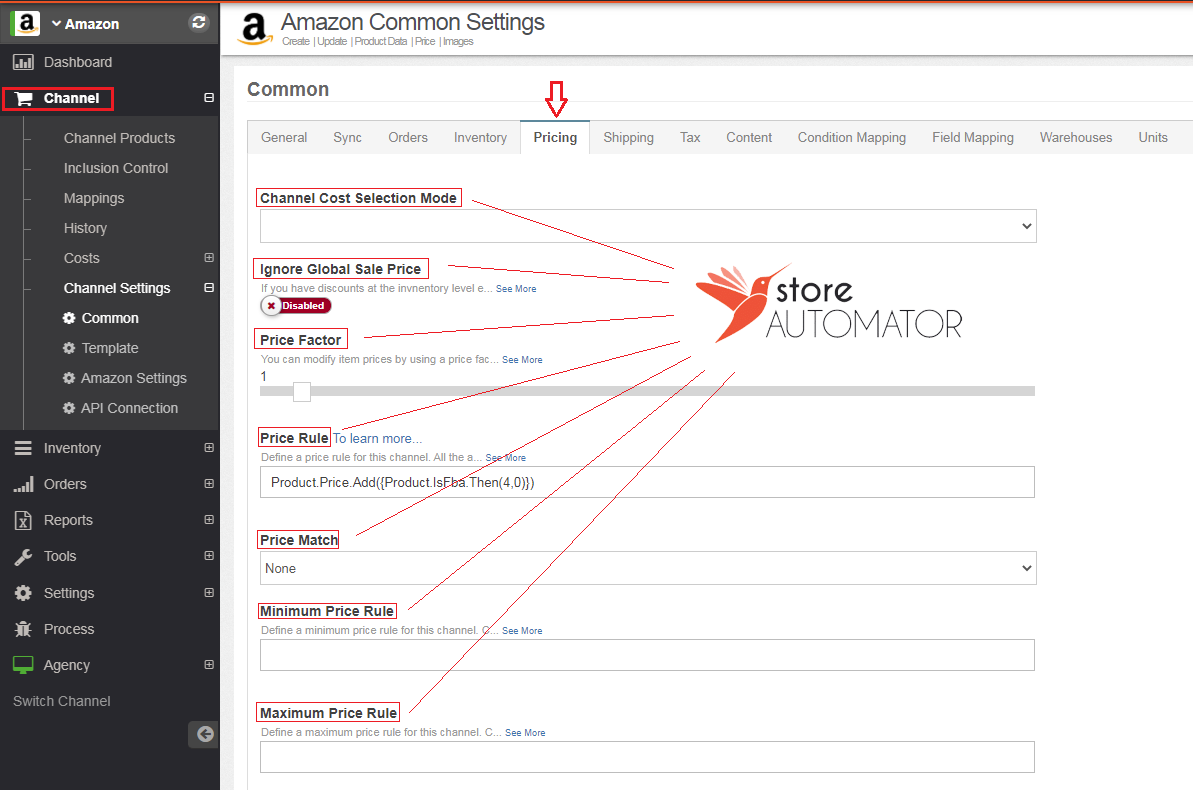
Task: Click the Minimum Price Rule input field
Action: coord(647,655)
